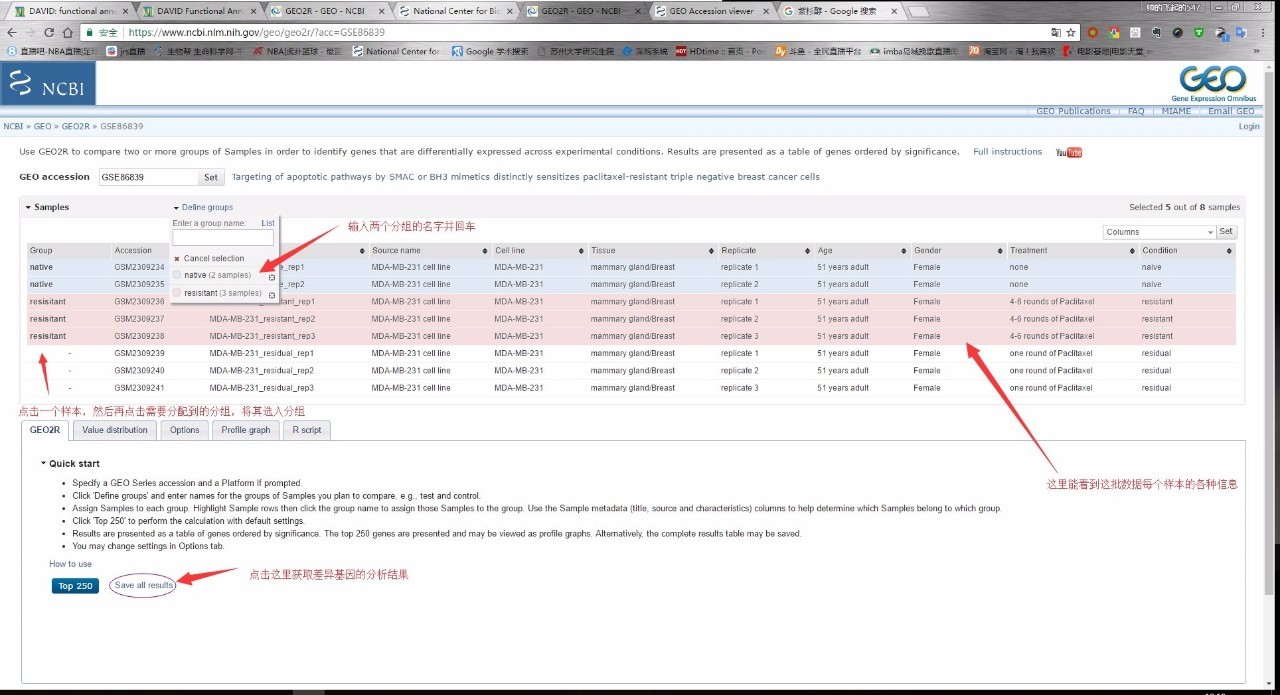
Task: Click the NCBI logo
Action: [x=48, y=84]
